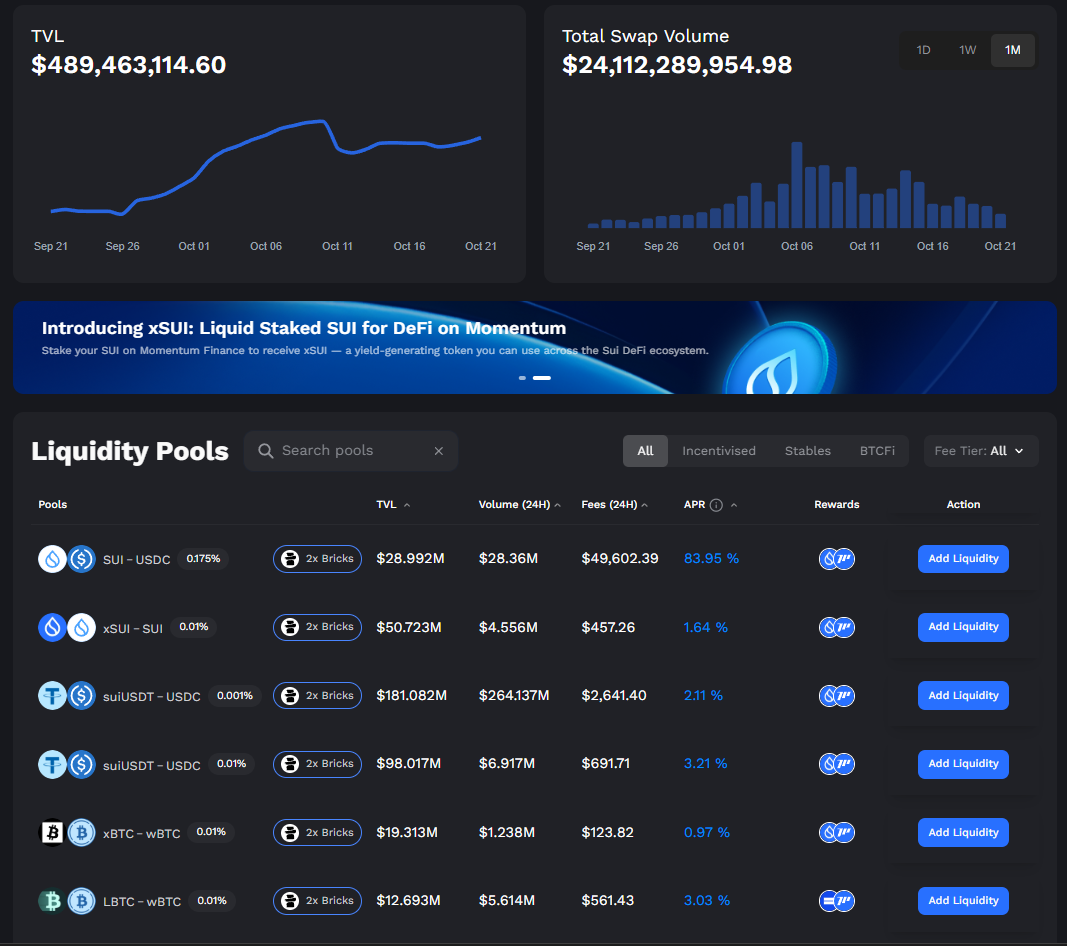Screen dimensions: 1067x946
Task: Select the first carousel indicator dot
Action: click(x=521, y=378)
